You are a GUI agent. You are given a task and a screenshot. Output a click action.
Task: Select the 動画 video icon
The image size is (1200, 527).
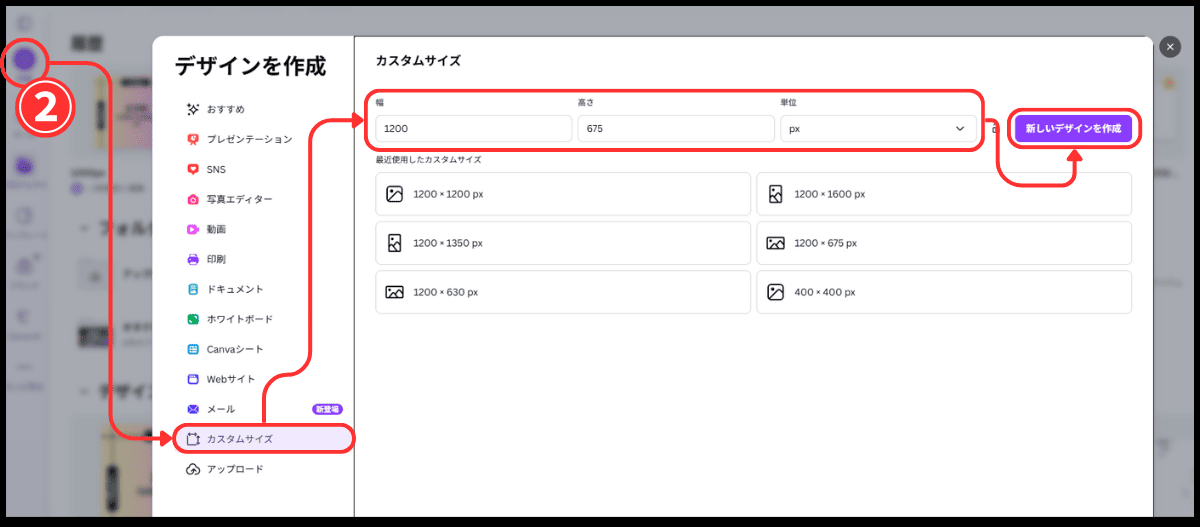pos(193,229)
